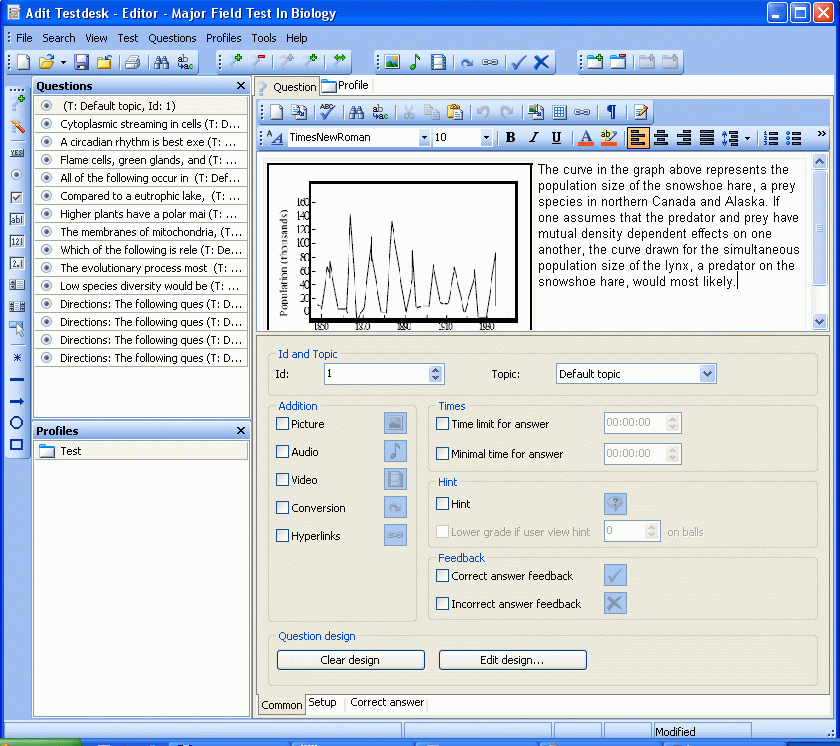Viewport: 840px width, 746px height.
Task: Click the Print icon in main toolbar
Action: [x=132, y=62]
